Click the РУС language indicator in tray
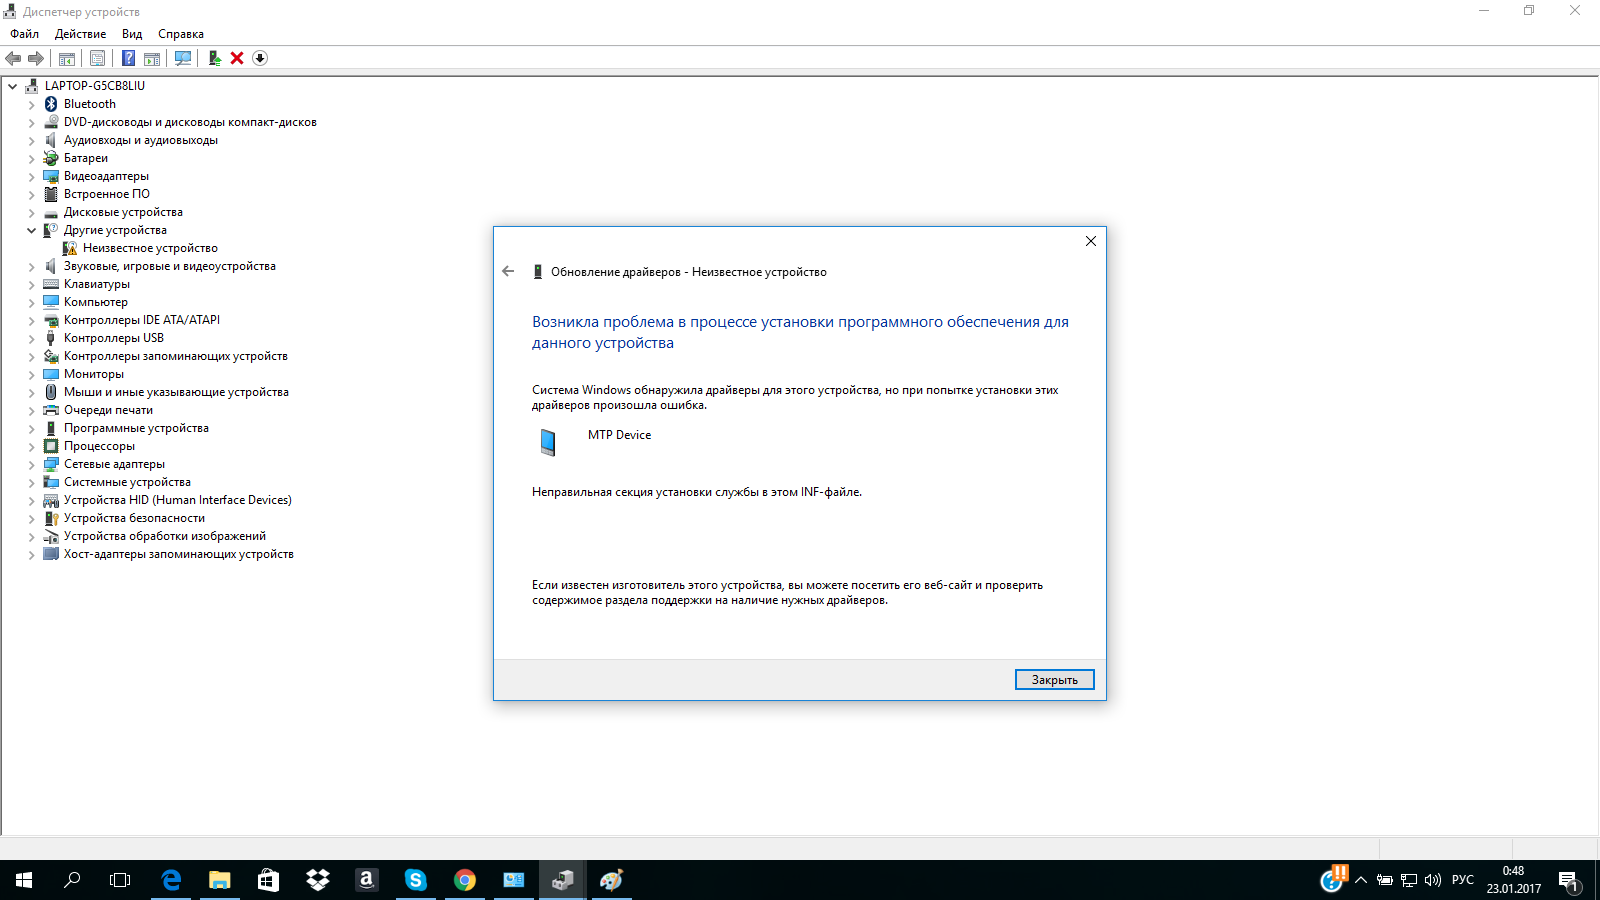The image size is (1600, 900). [1462, 880]
